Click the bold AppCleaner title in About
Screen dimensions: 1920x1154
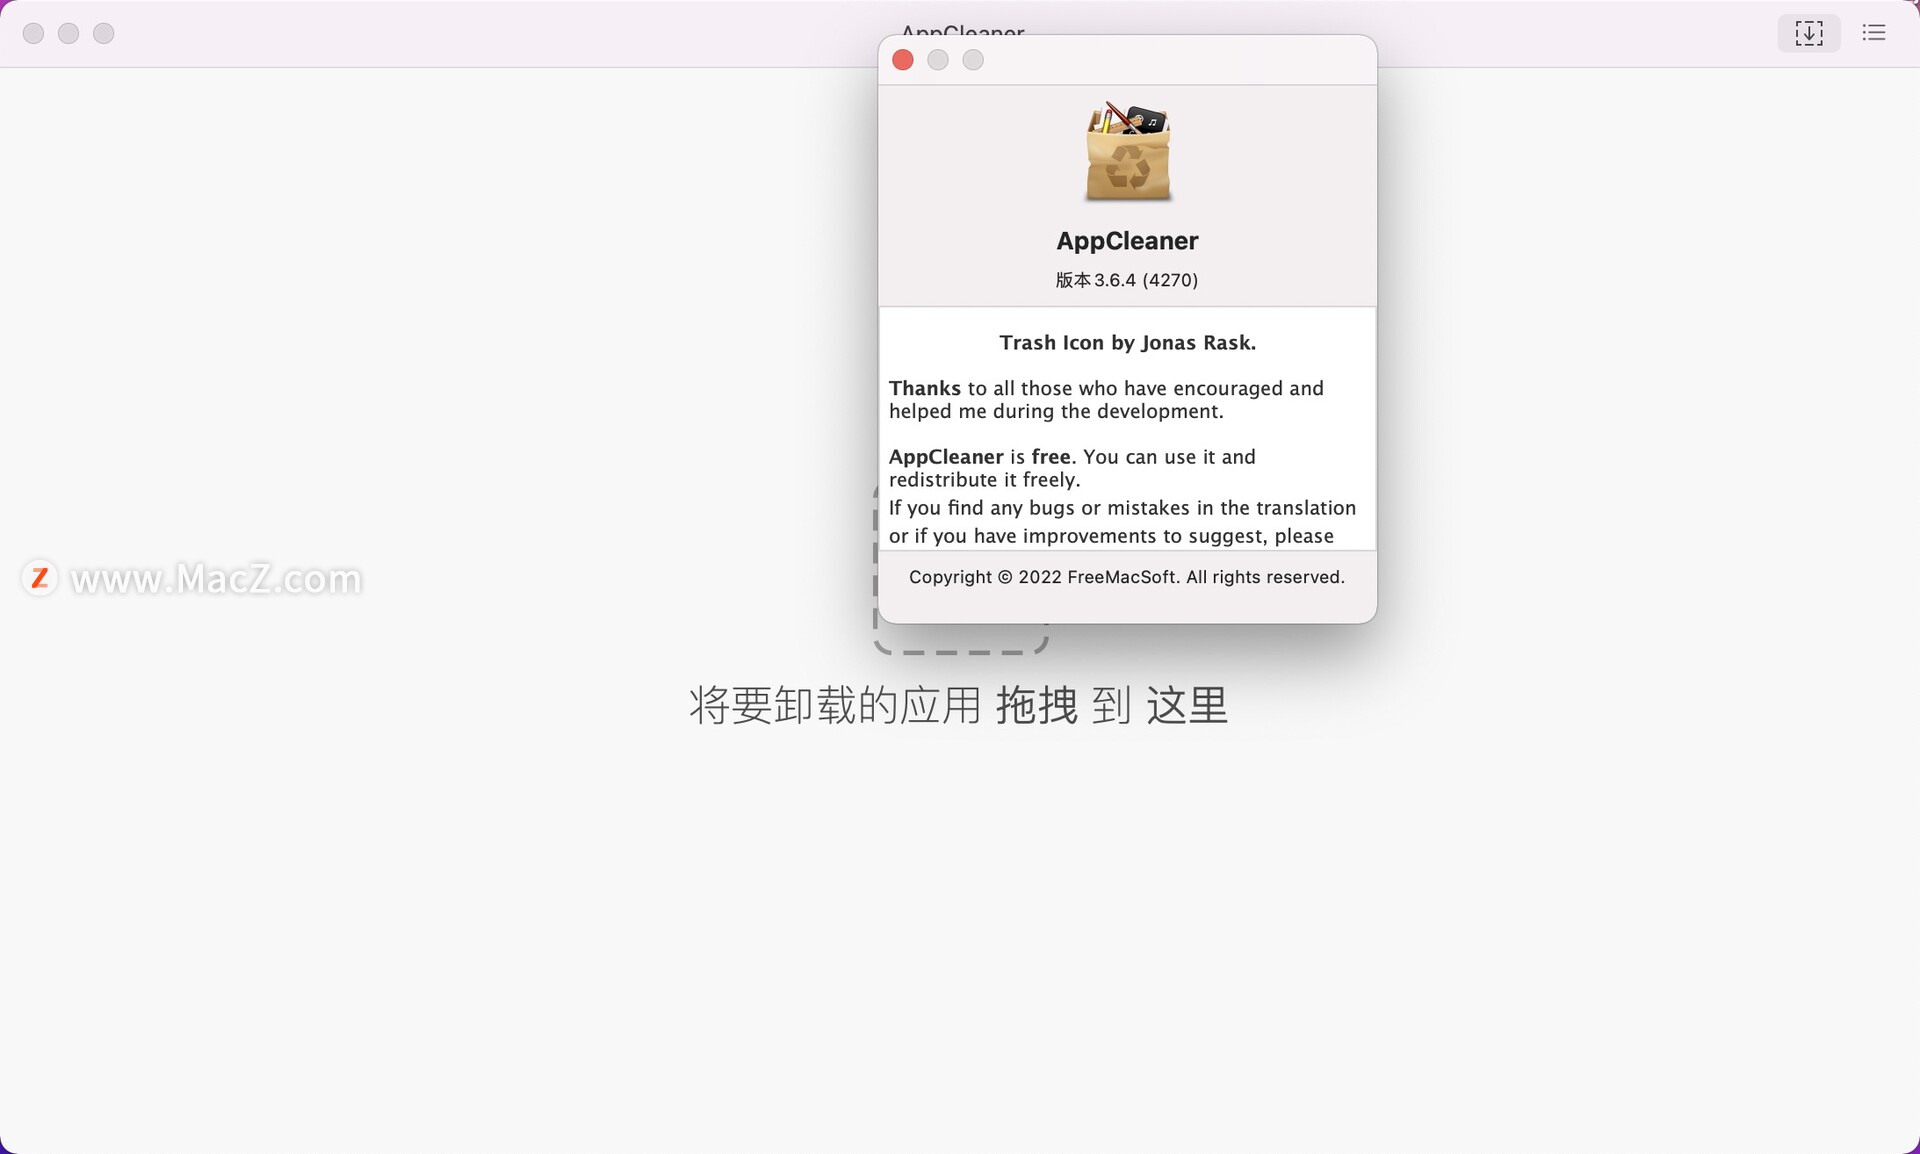(x=1127, y=241)
